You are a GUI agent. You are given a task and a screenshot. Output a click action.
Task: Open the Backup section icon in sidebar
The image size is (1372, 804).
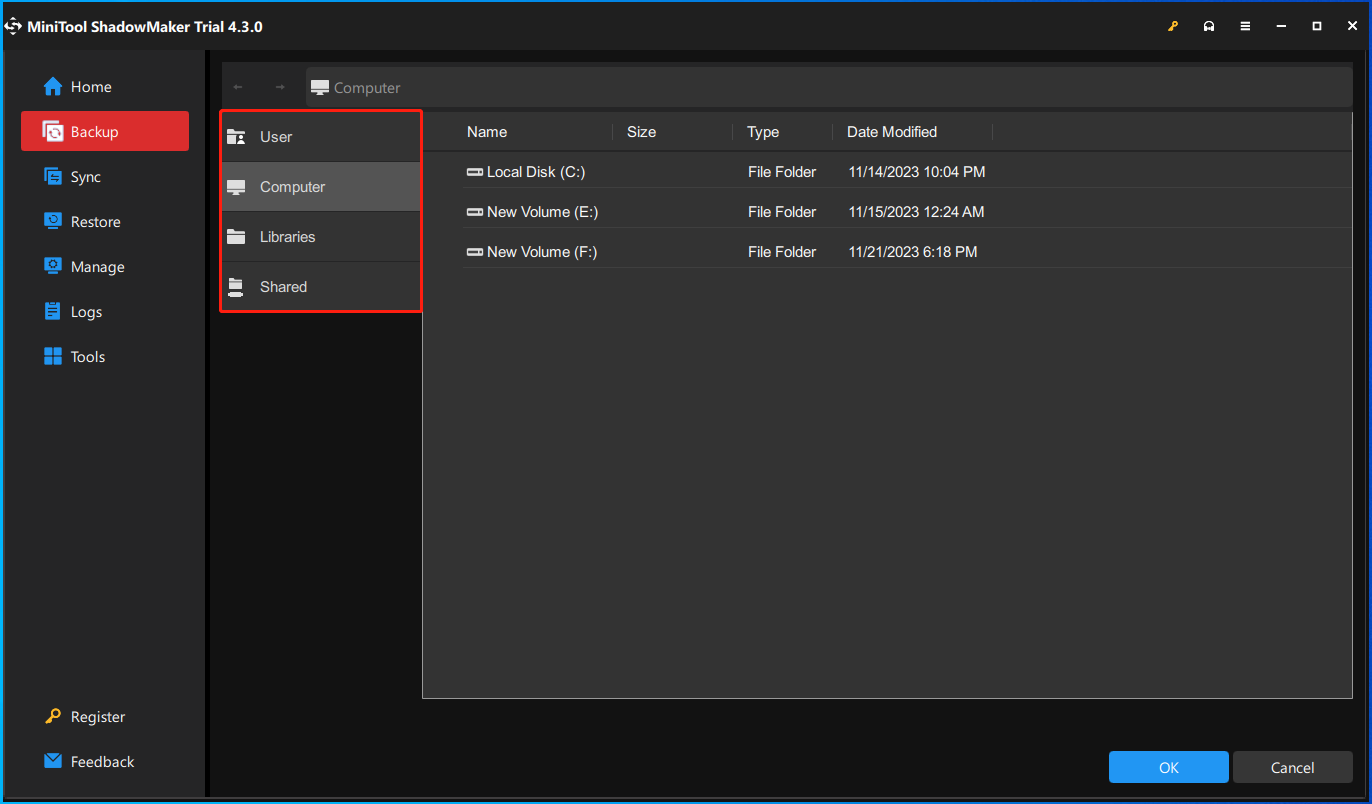pos(51,131)
